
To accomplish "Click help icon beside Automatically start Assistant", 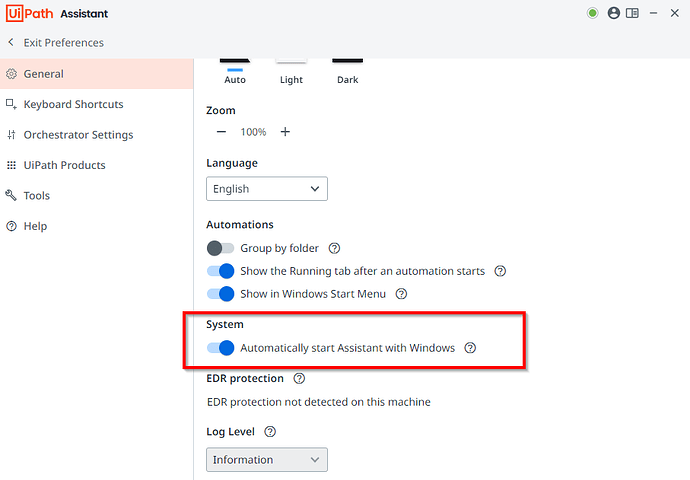I will click(x=470, y=348).
